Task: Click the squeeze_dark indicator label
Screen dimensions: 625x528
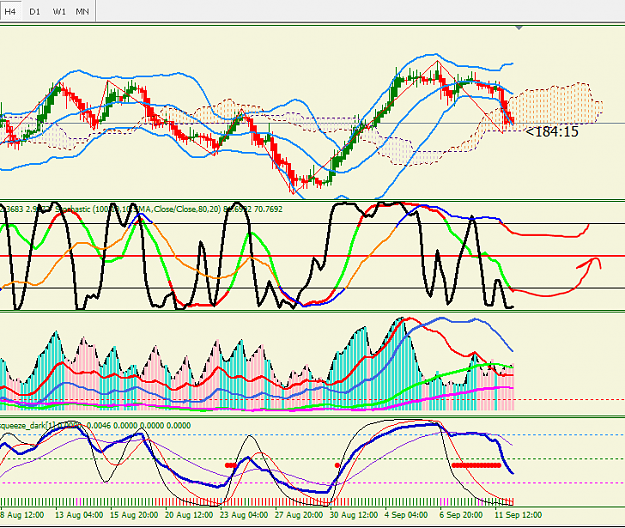Action: (x=95, y=426)
